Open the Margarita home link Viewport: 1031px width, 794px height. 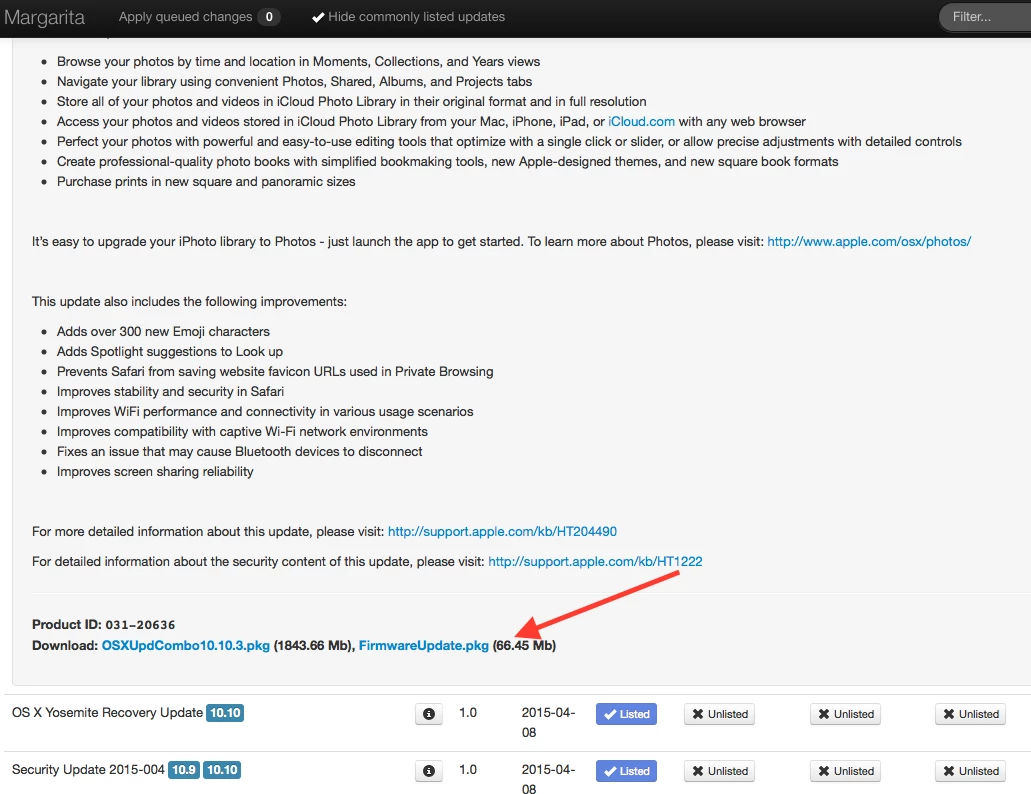(x=44, y=17)
